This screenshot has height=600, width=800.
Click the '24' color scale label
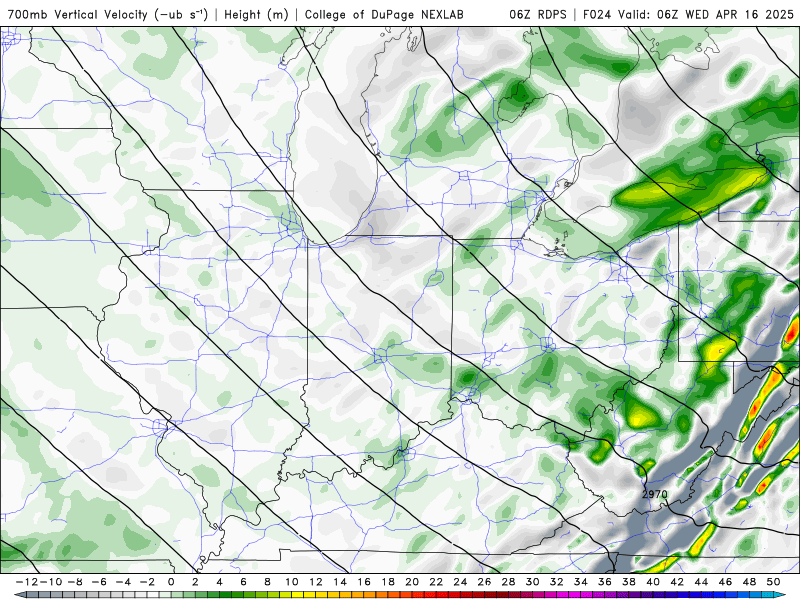(x=460, y=582)
